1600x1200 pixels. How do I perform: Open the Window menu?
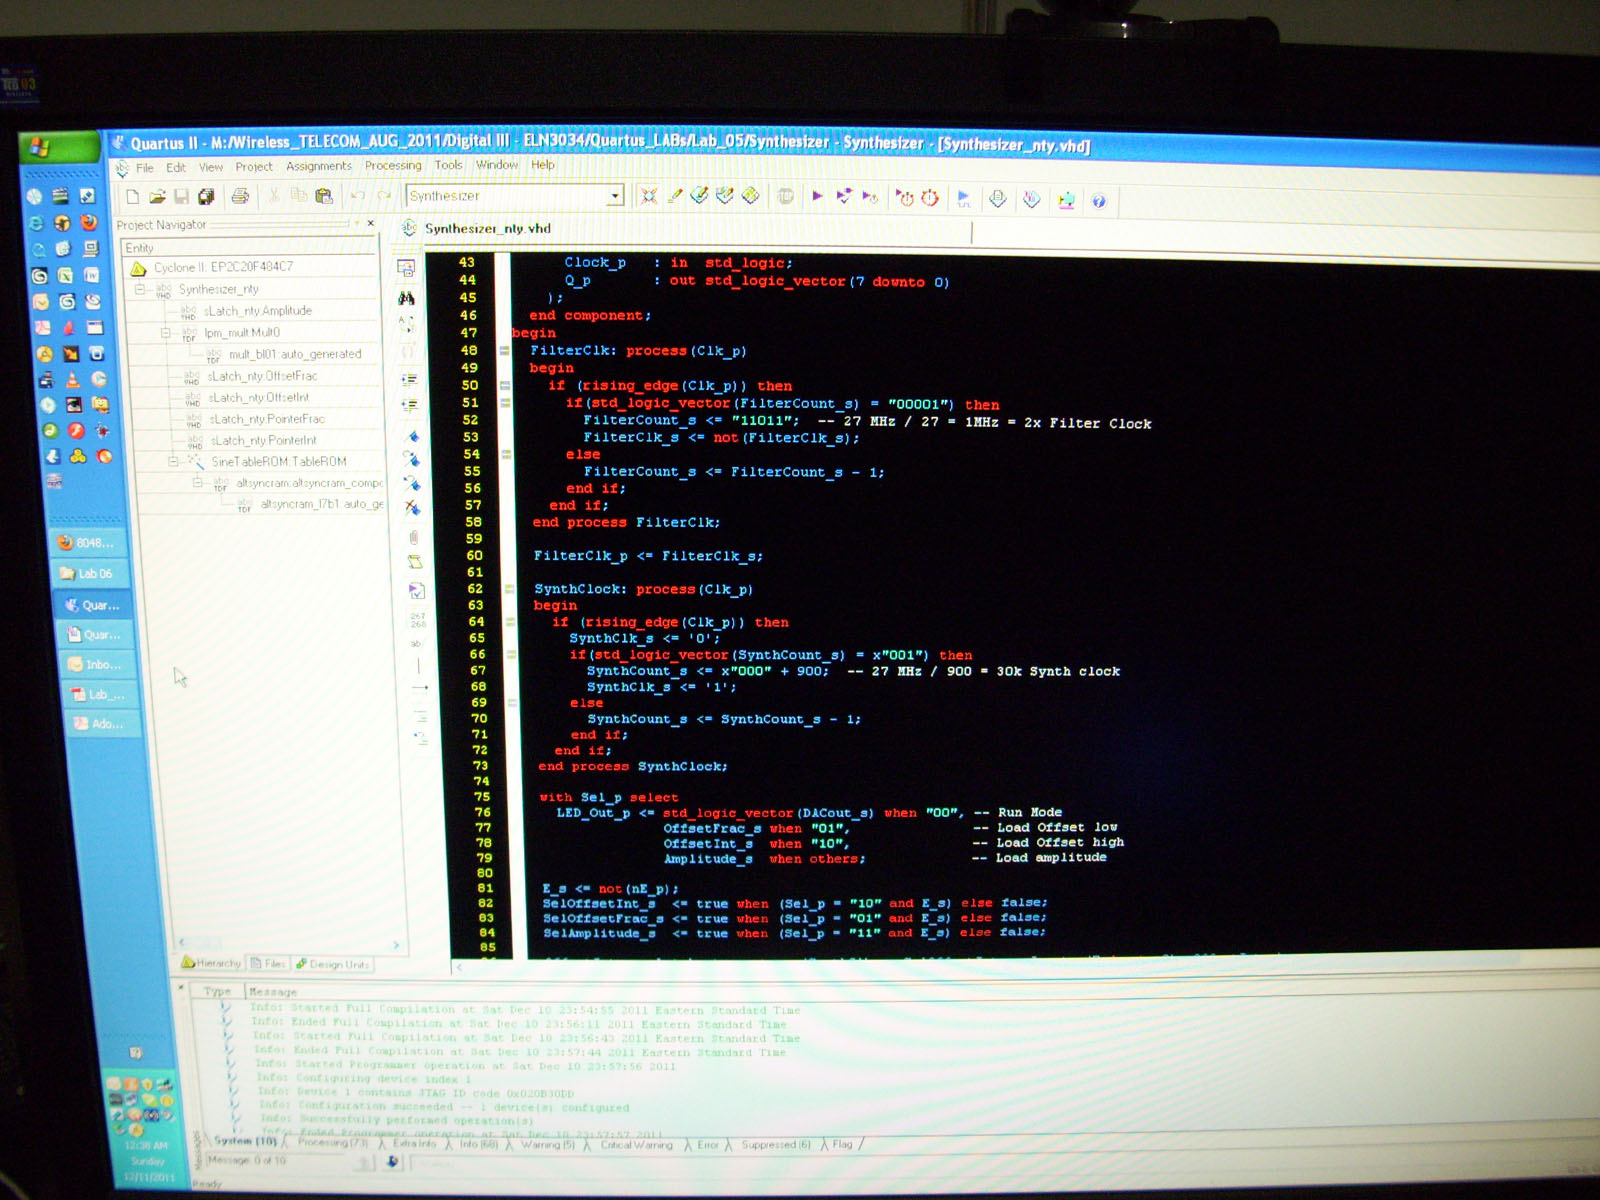tap(497, 165)
